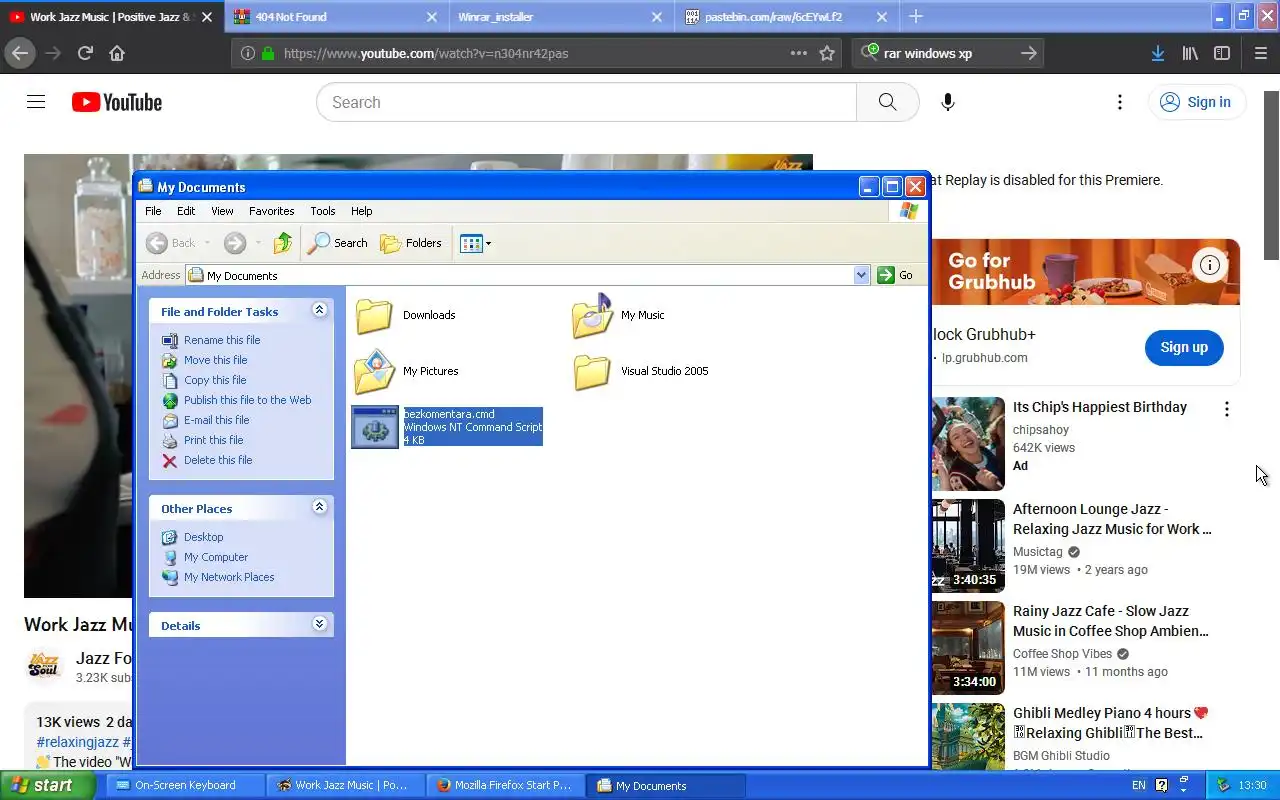The width and height of the screenshot is (1280, 800).
Task: Select My Pictures folder
Action: pyautogui.click(x=406, y=371)
